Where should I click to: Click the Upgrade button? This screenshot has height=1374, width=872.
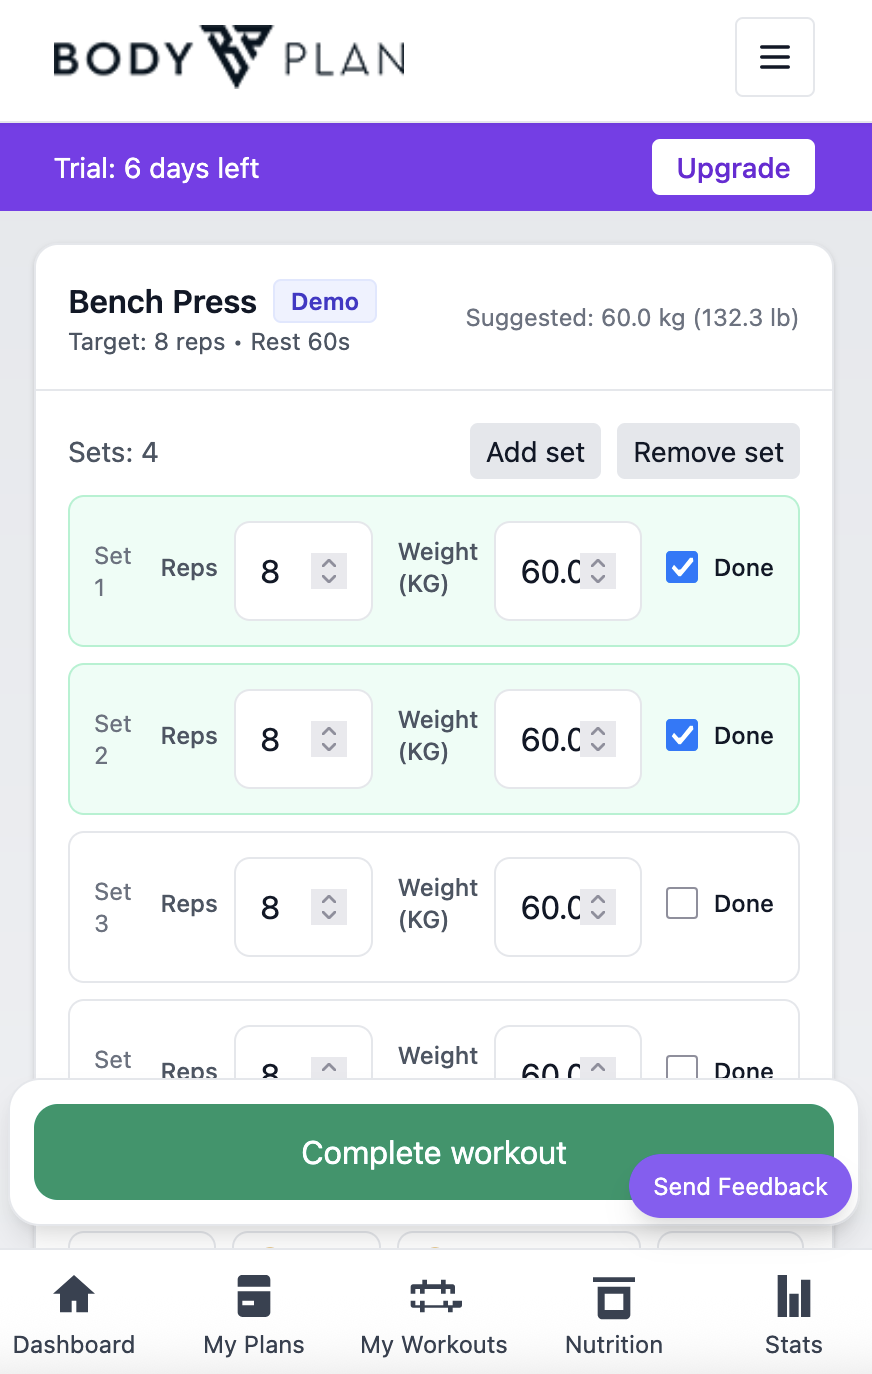click(733, 167)
